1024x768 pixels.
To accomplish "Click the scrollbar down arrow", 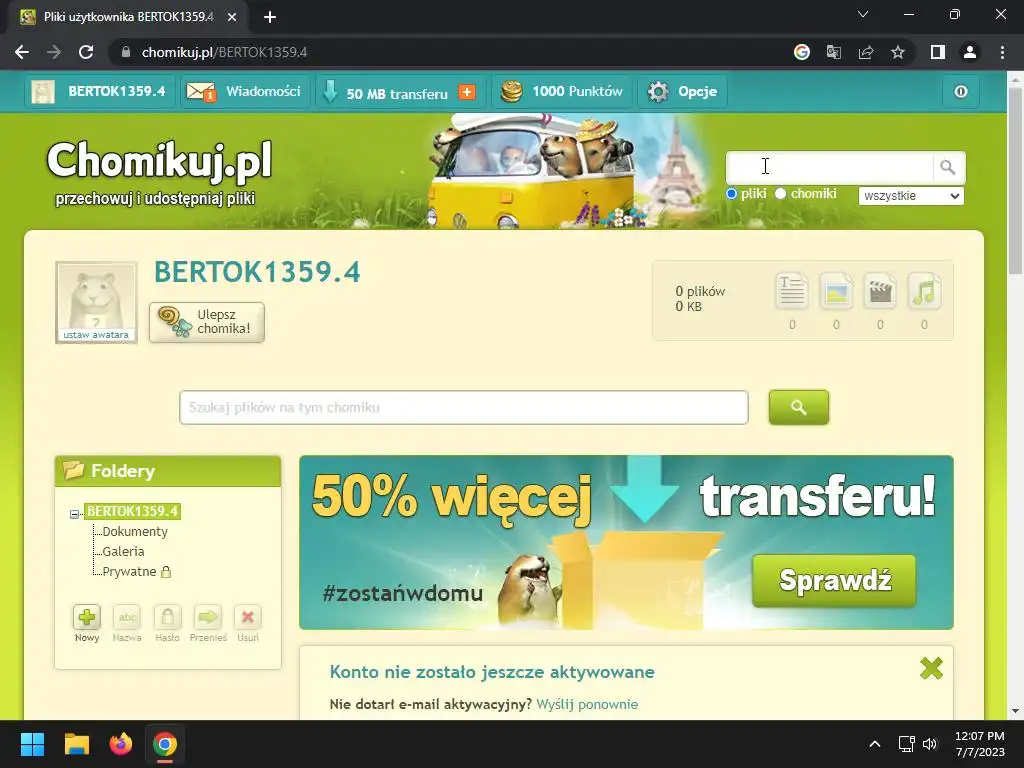I will click(1016, 711).
